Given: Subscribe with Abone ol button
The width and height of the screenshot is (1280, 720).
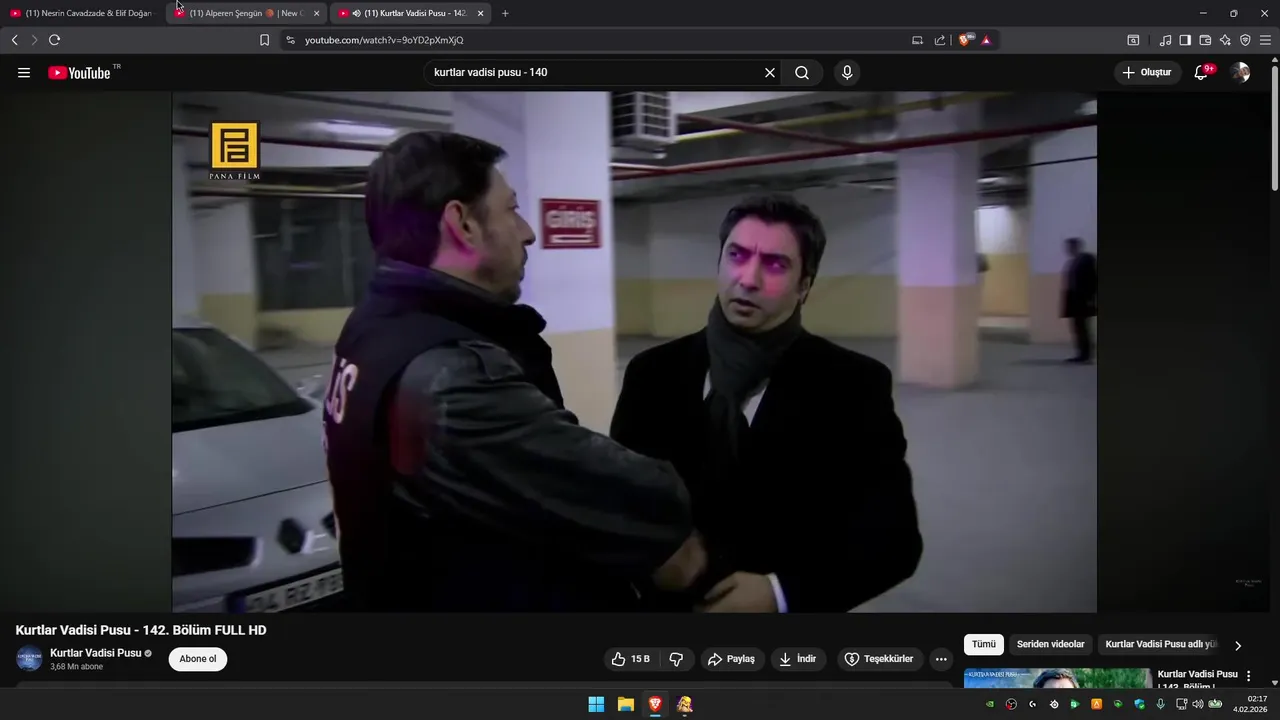Looking at the screenshot, I should click(198, 659).
